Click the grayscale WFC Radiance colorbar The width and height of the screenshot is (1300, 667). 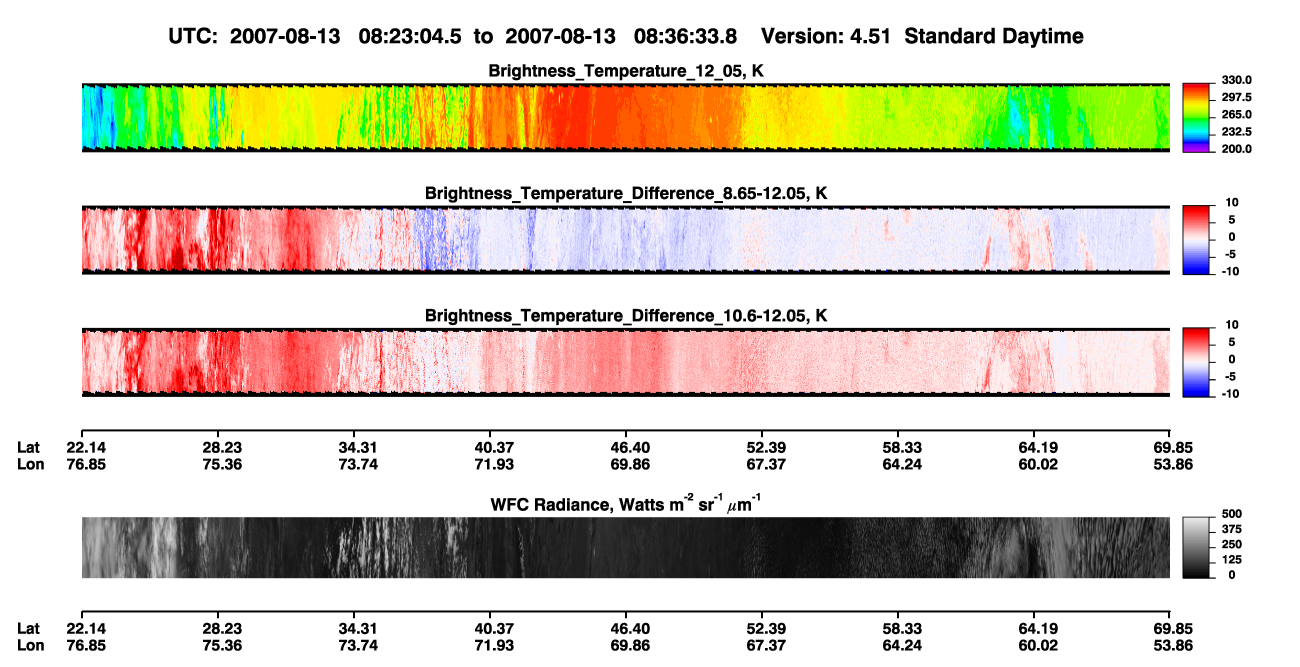[x=1197, y=547]
